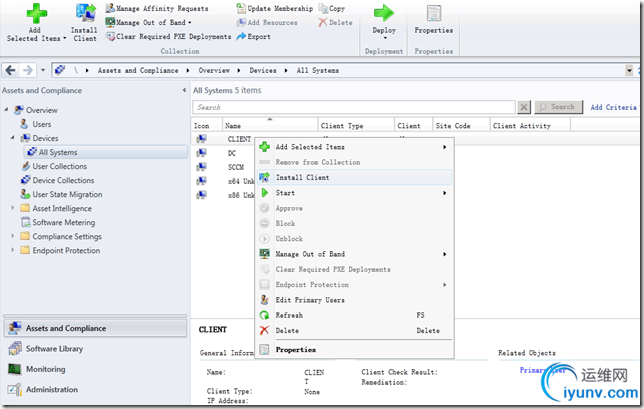Image resolution: width=644 pixels, height=409 pixels.
Task: Choose Properties in context menu
Action: pos(354,349)
